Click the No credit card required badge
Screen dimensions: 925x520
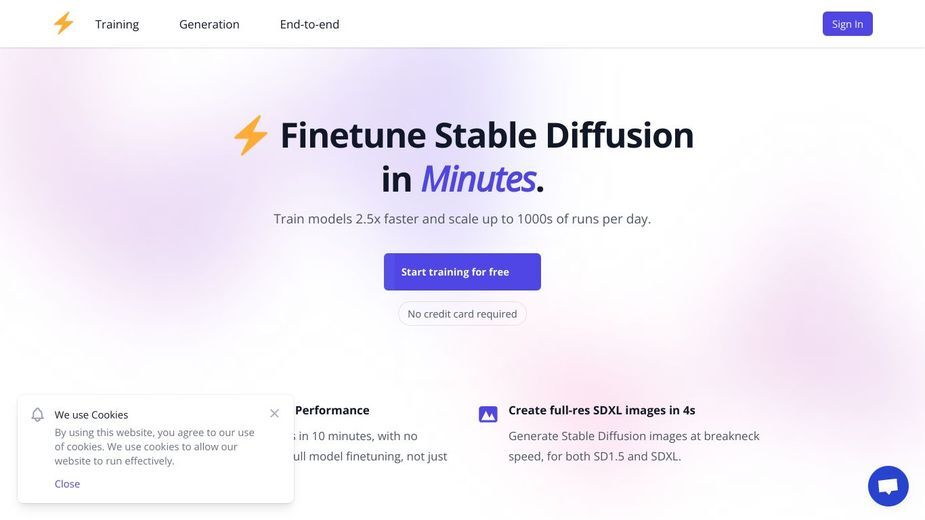[462, 314]
